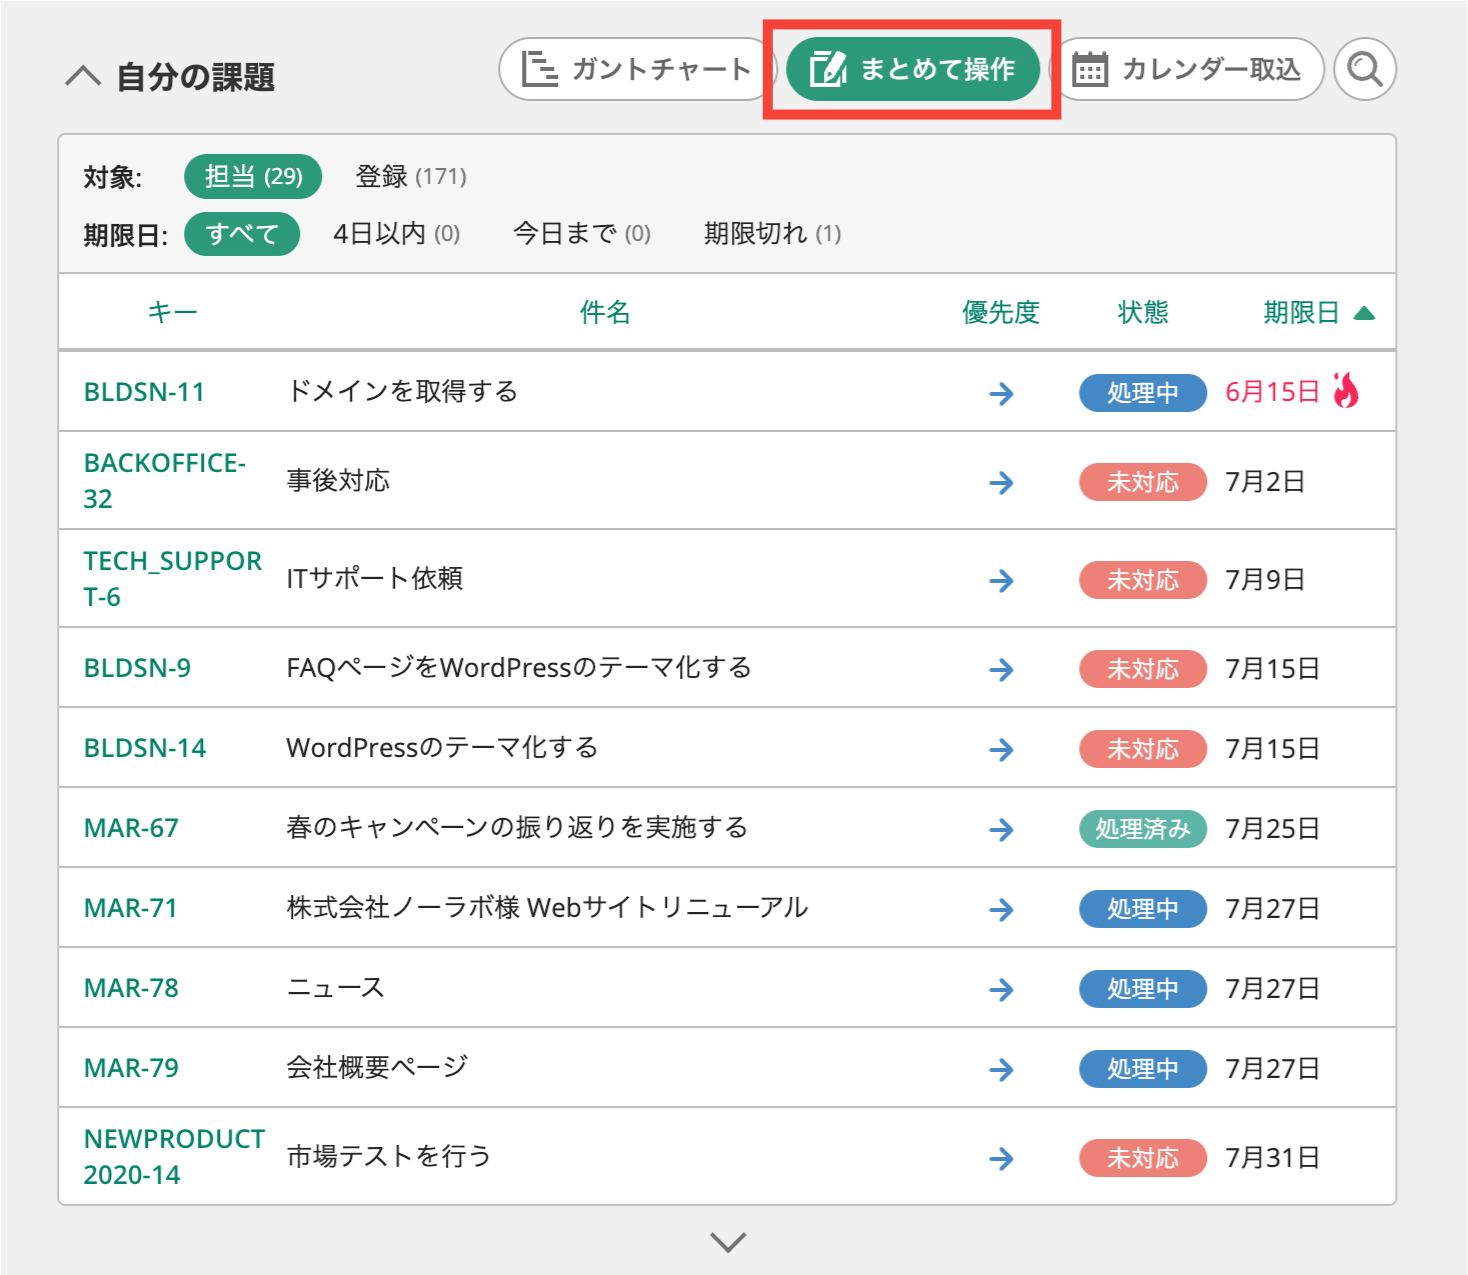Sort by 優先度 column header
The image size is (1468, 1275).
pos(1001,313)
